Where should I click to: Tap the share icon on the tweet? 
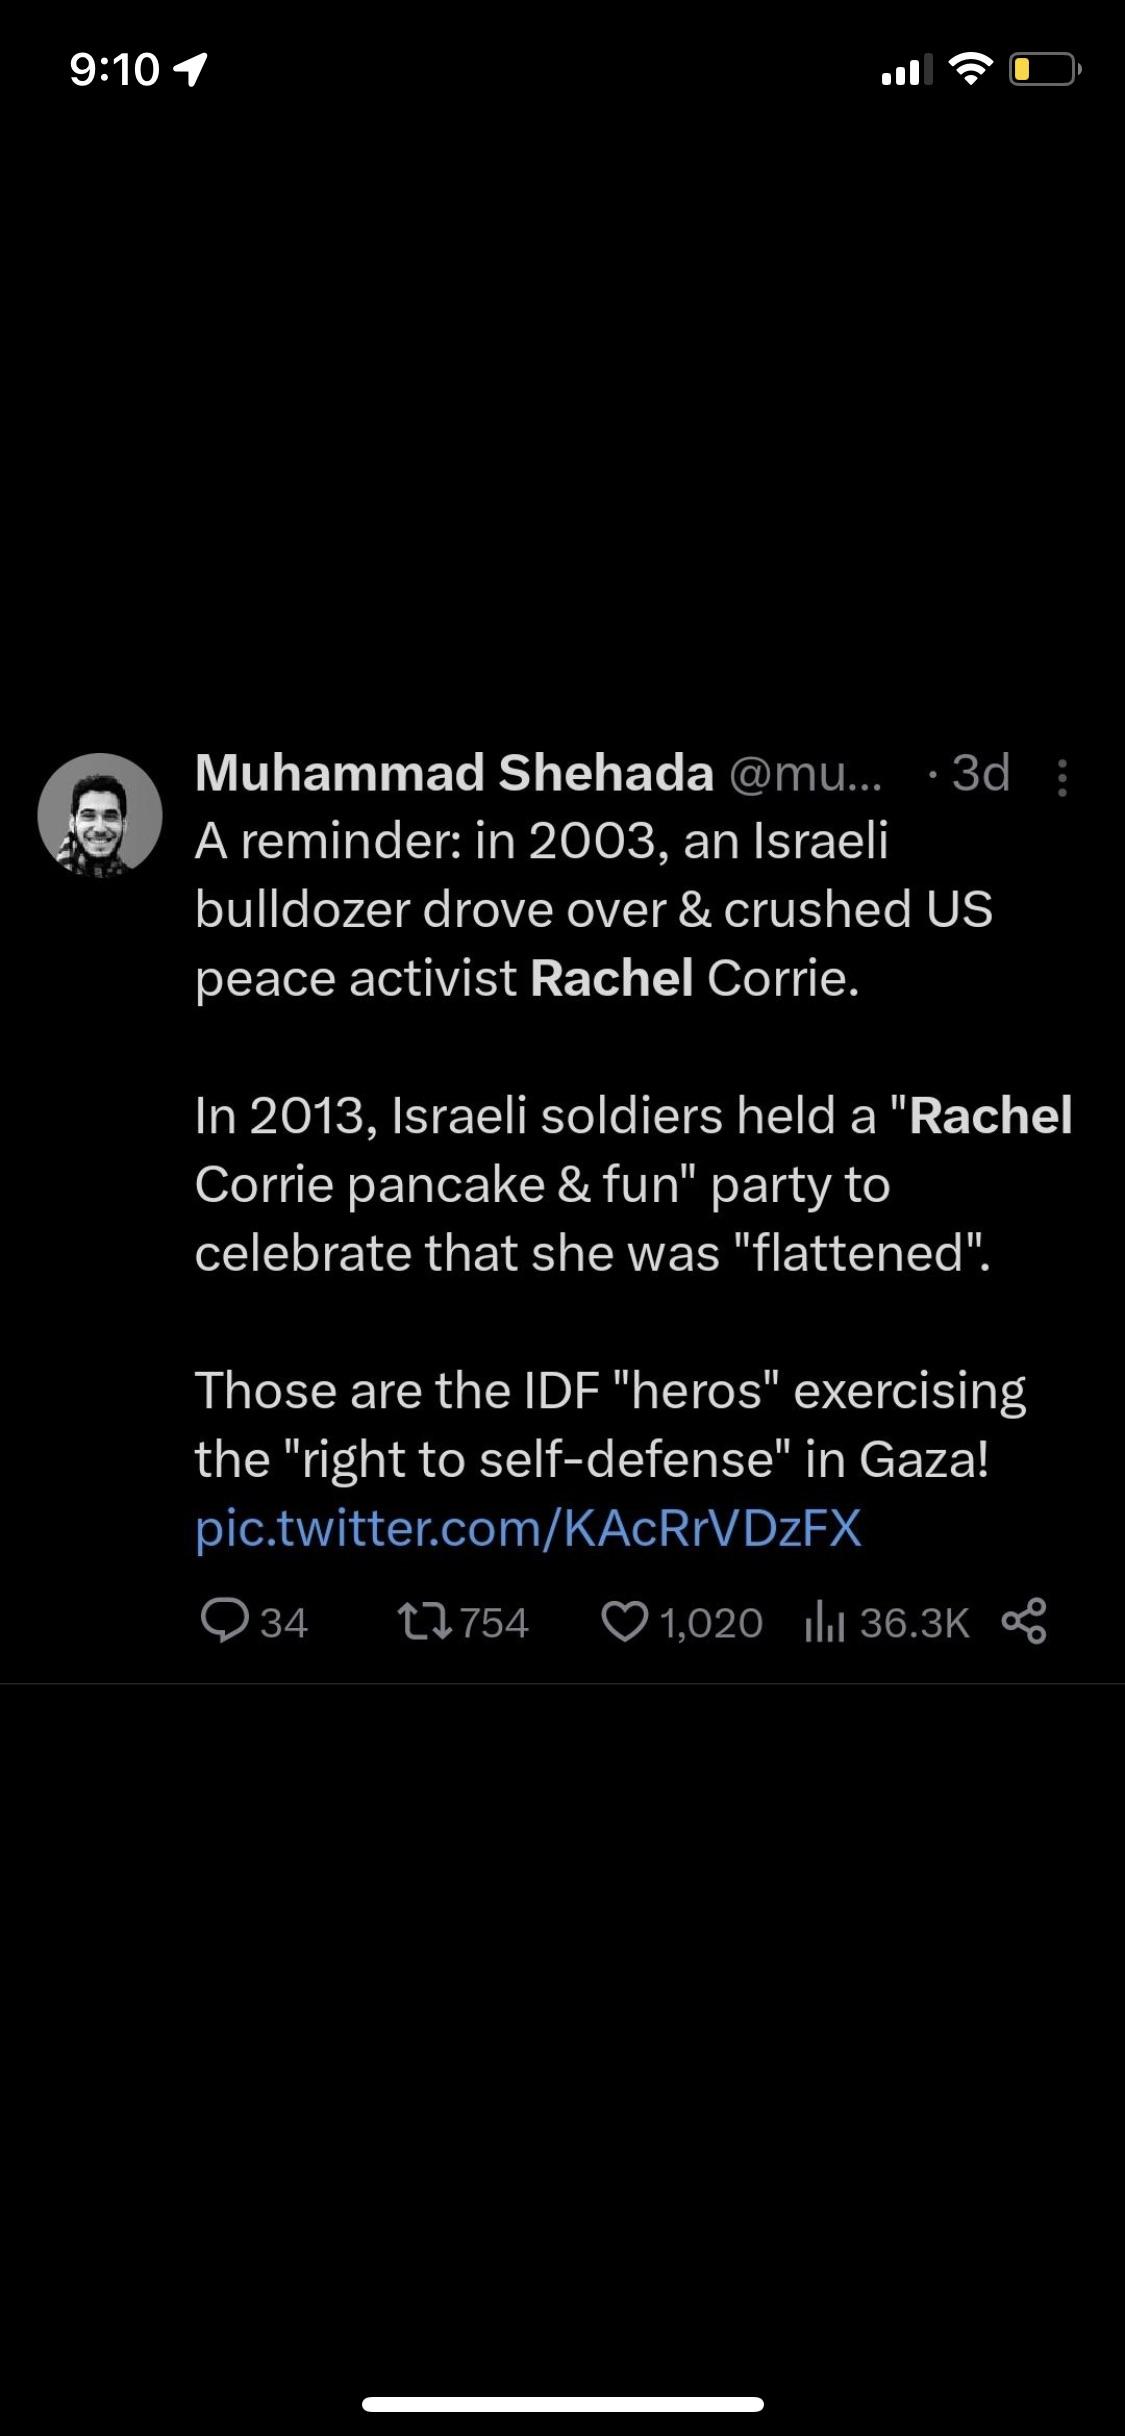point(1024,1621)
